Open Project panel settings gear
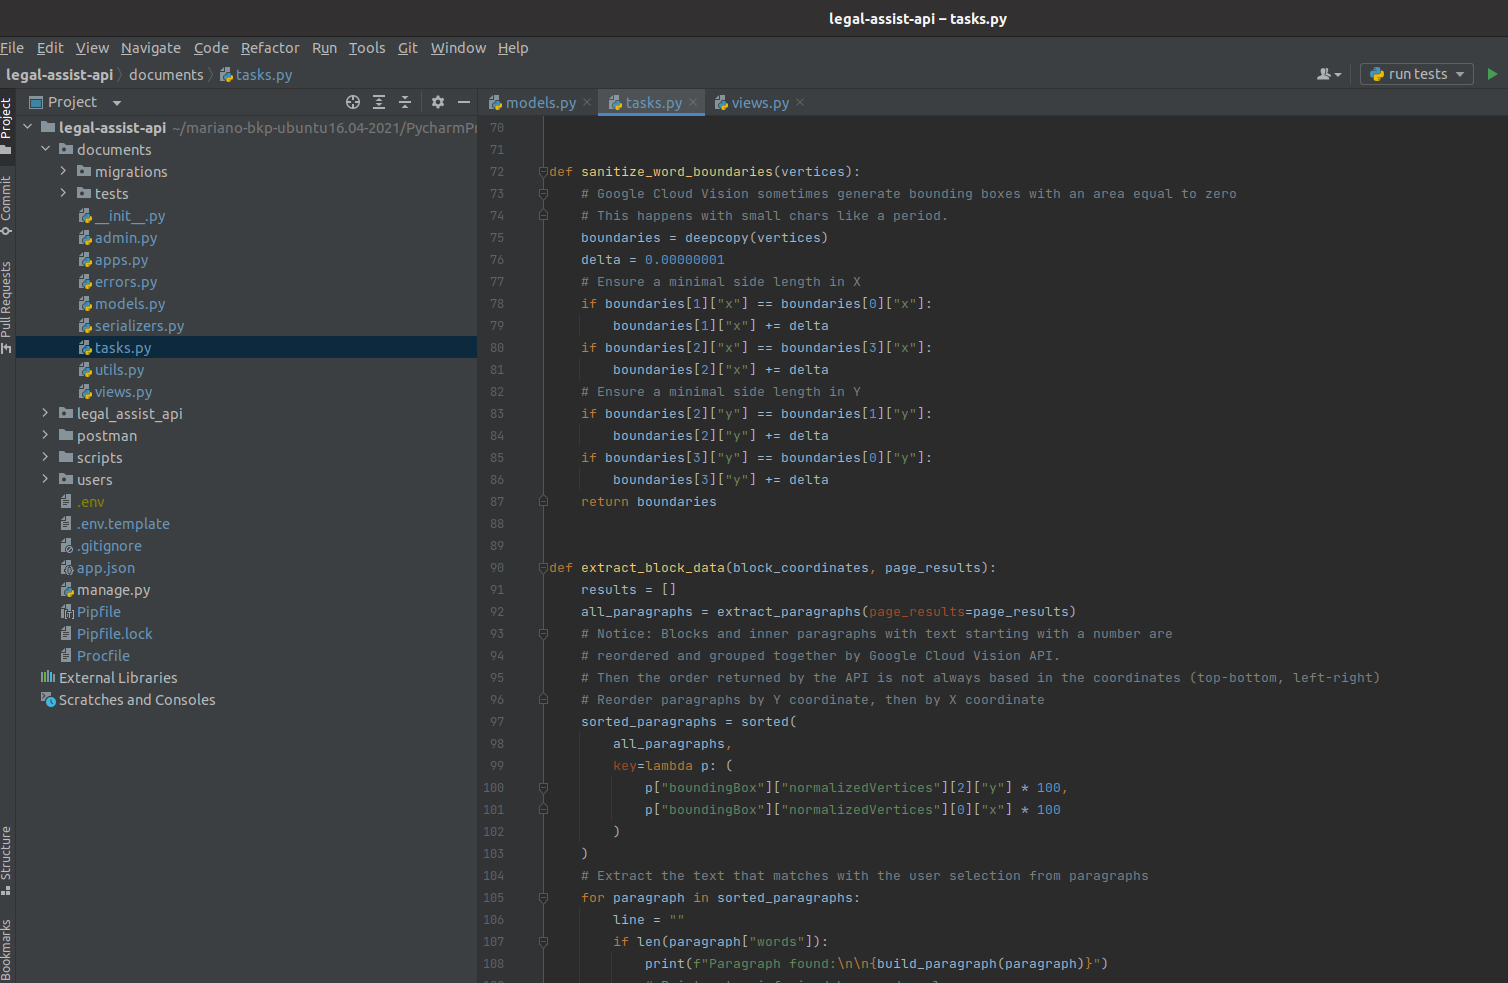Screen dimensions: 1508x983 (x=438, y=102)
